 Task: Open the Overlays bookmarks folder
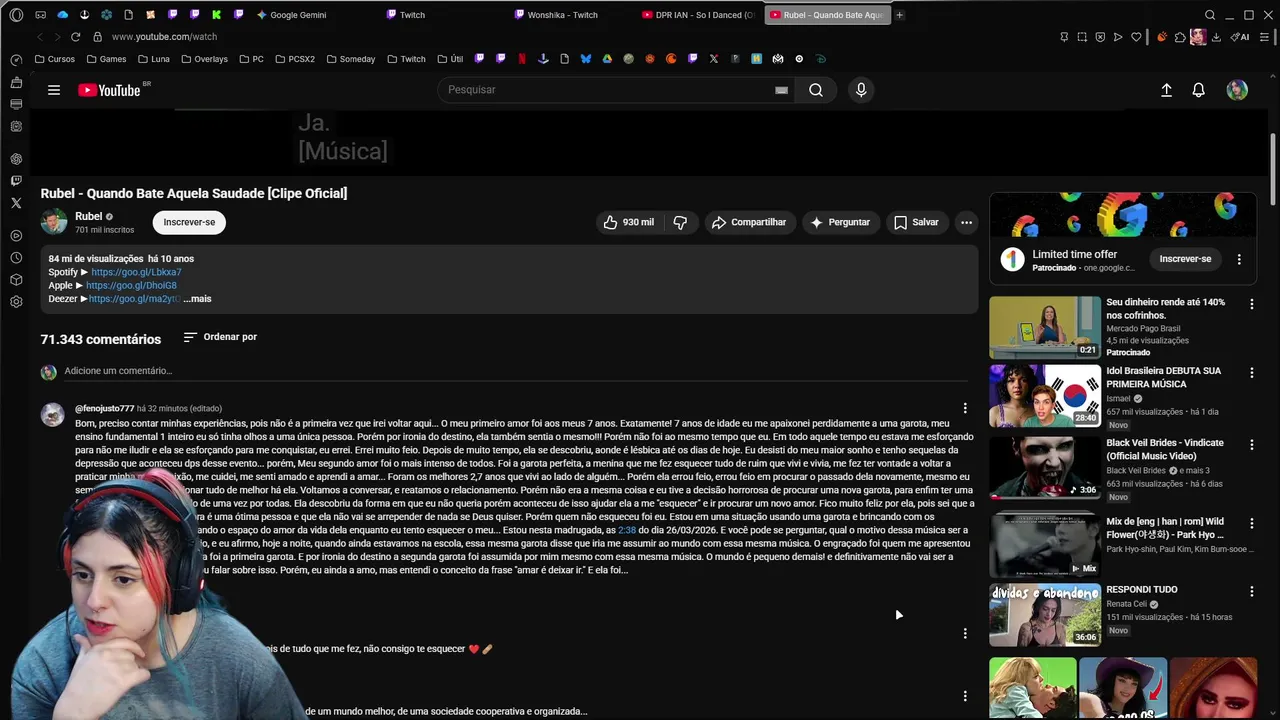coord(204,59)
